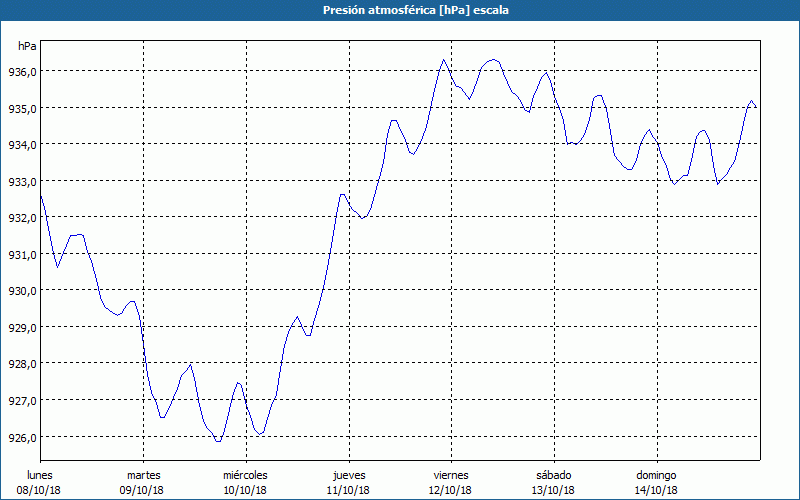Click the 'martes' day label
Screen dimensions: 800x500
[x=143, y=475]
